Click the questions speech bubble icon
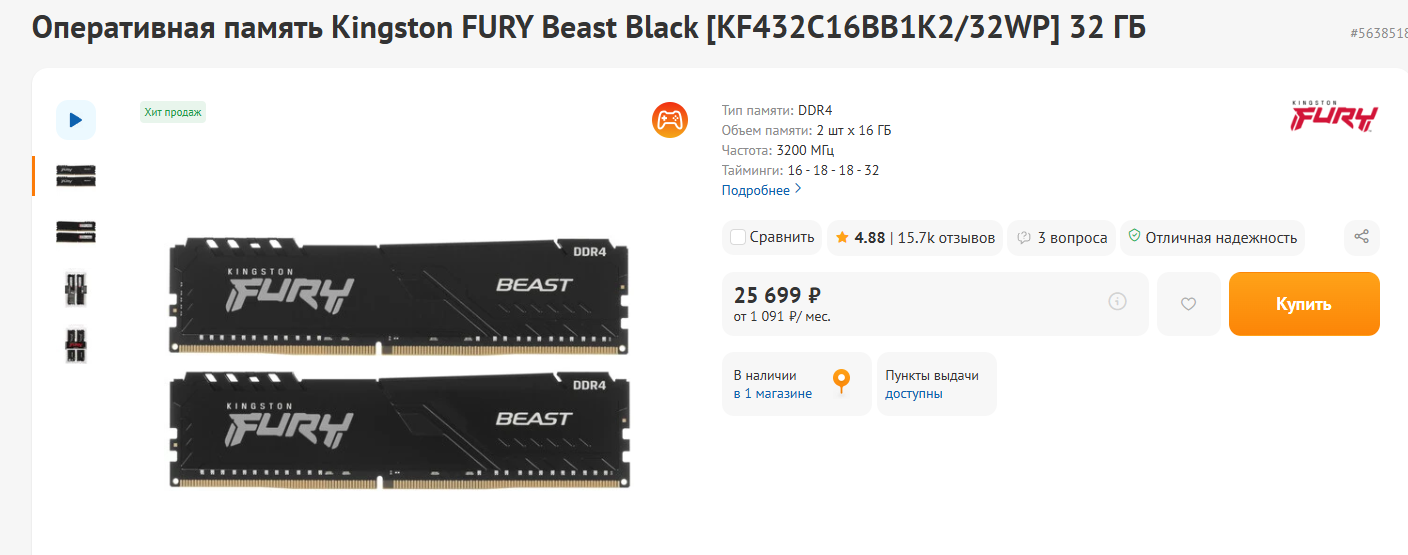This screenshot has height=555, width=1408. [x=1024, y=238]
